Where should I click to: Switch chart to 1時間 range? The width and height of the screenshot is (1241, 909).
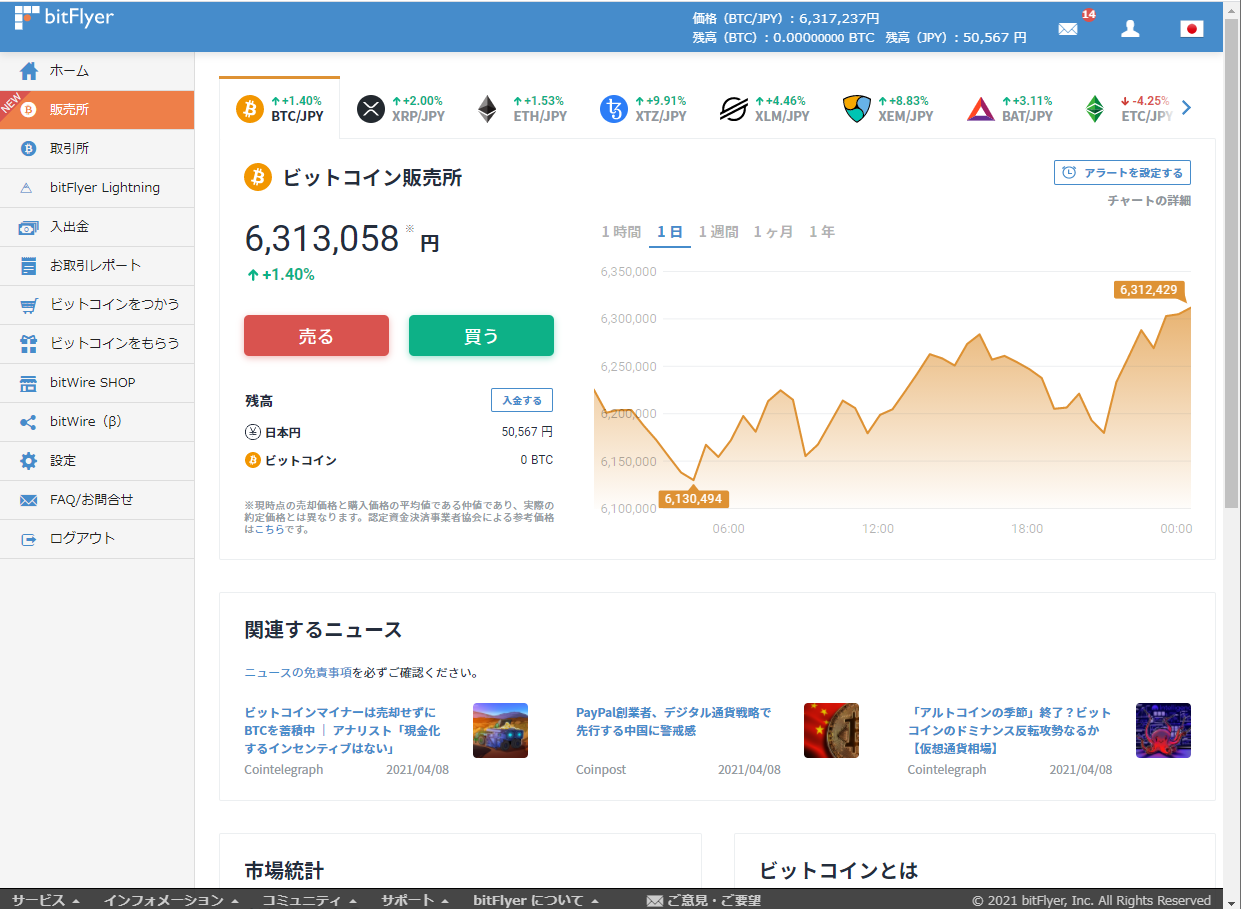621,232
